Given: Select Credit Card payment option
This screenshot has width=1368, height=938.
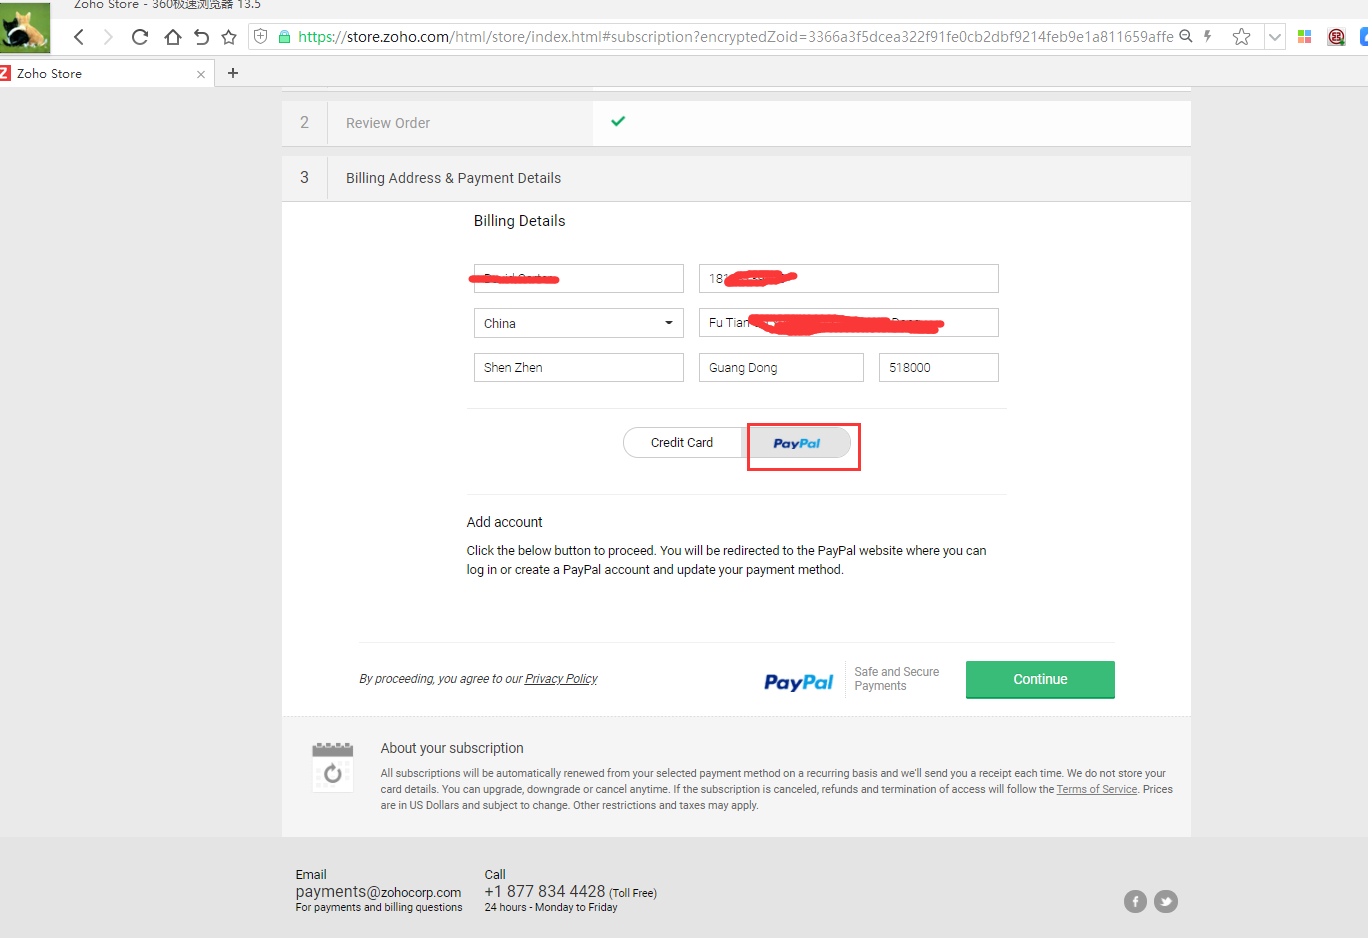Looking at the screenshot, I should (682, 442).
